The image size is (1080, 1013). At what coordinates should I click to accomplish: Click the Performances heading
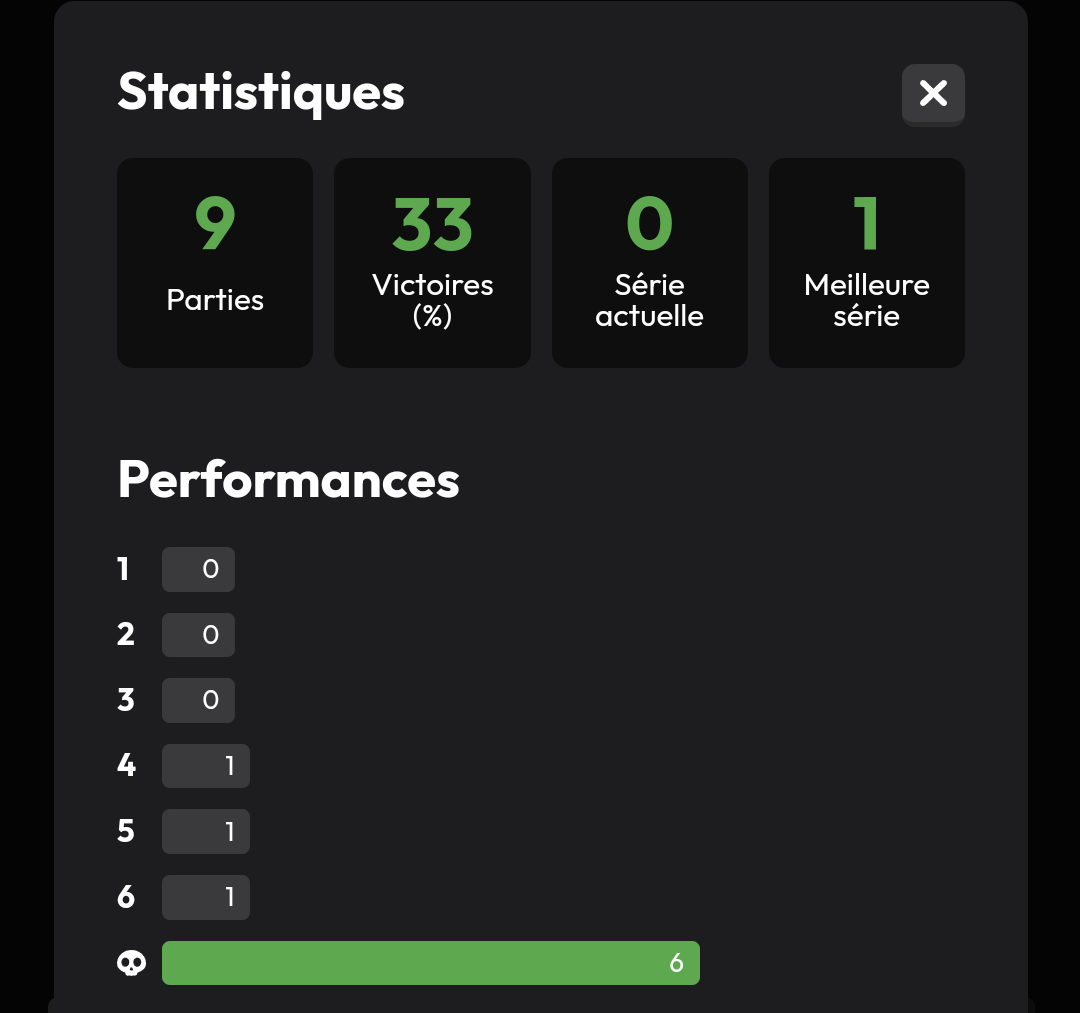point(288,479)
